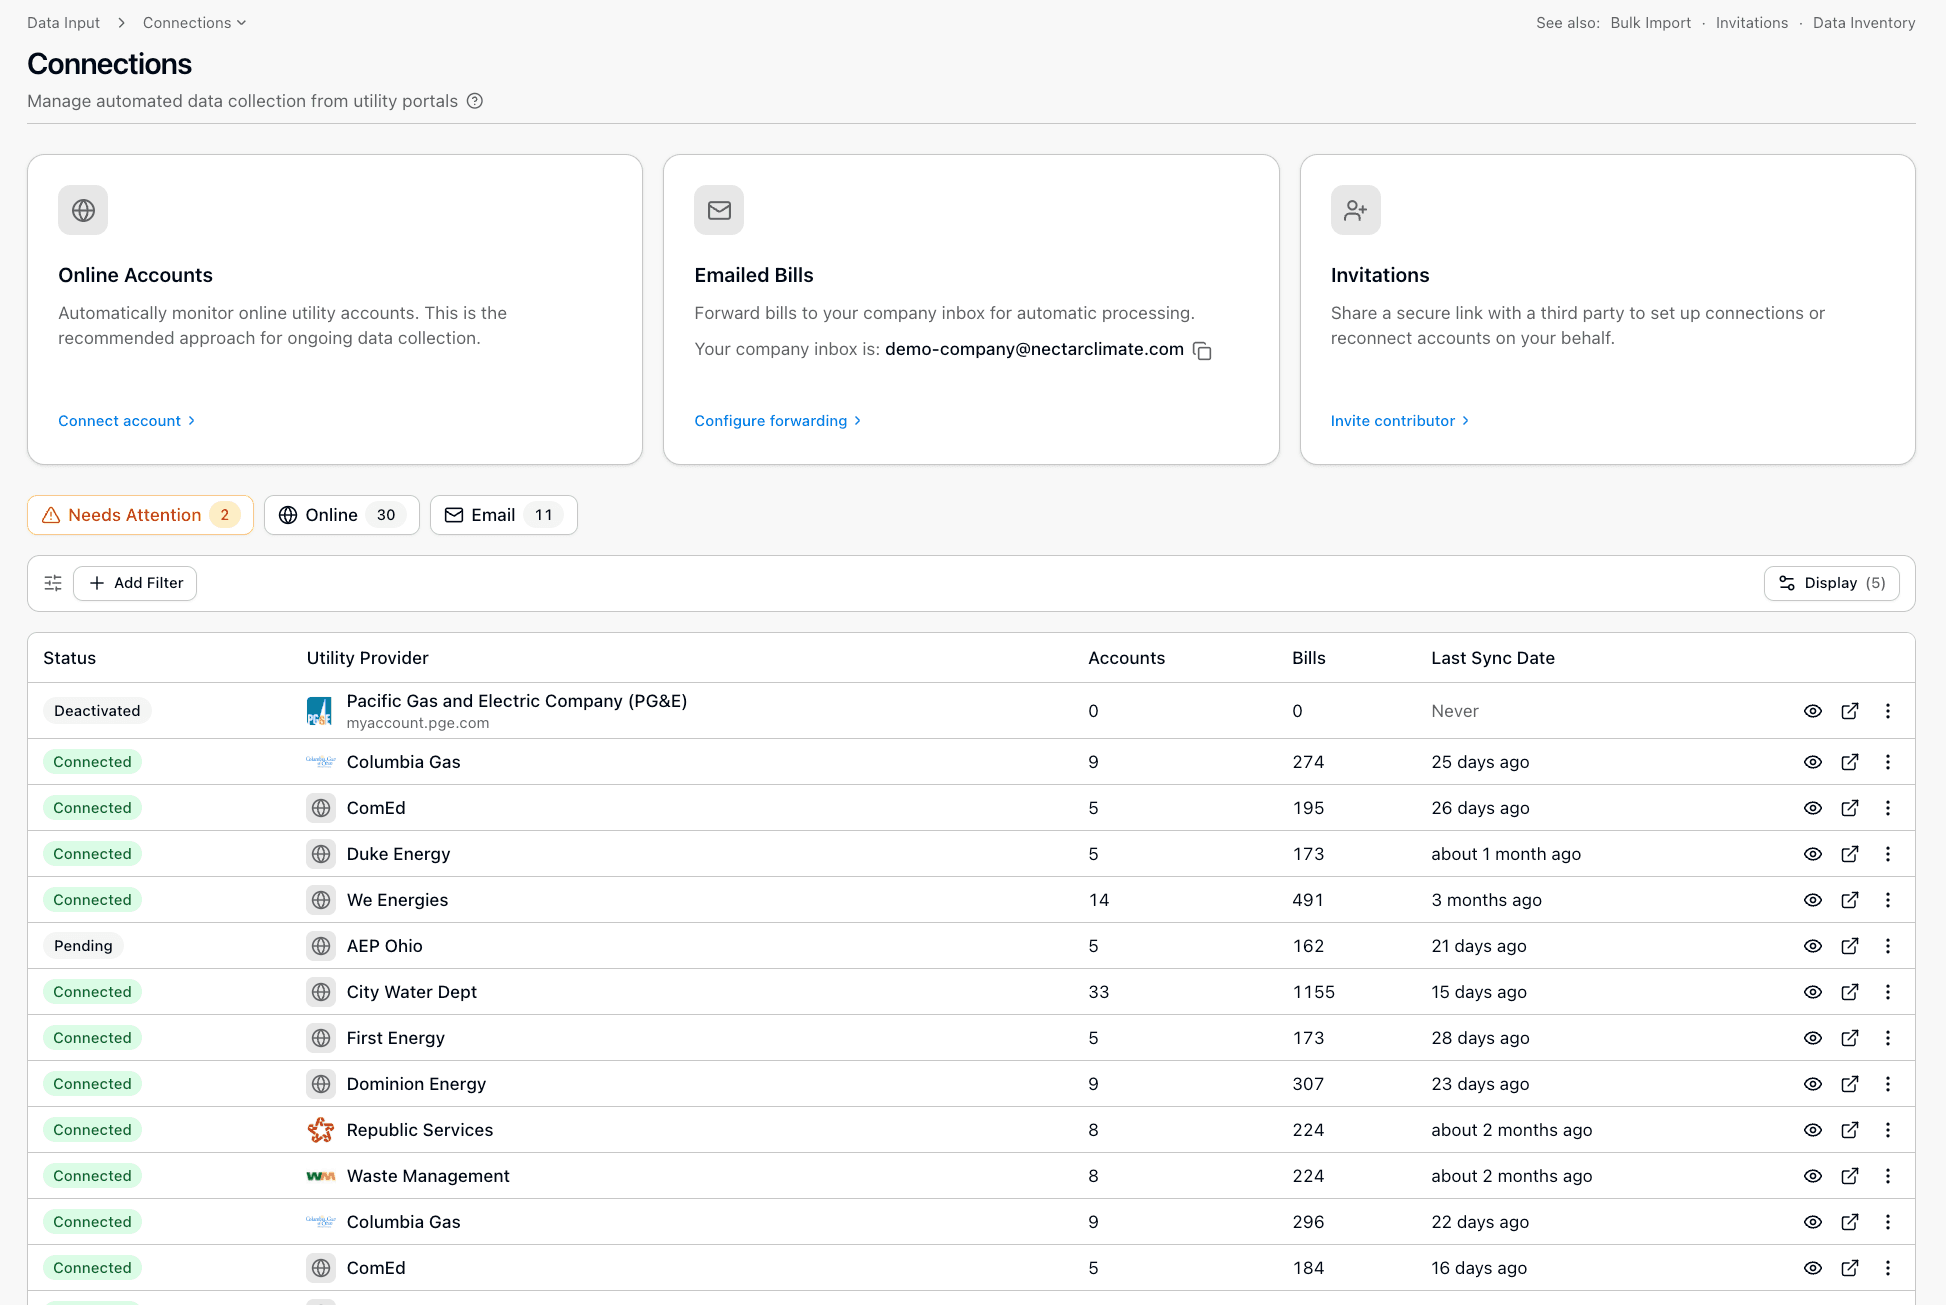Open the Connections breadcrumb dropdown
The height and width of the screenshot is (1305, 1946).
[x=194, y=23]
